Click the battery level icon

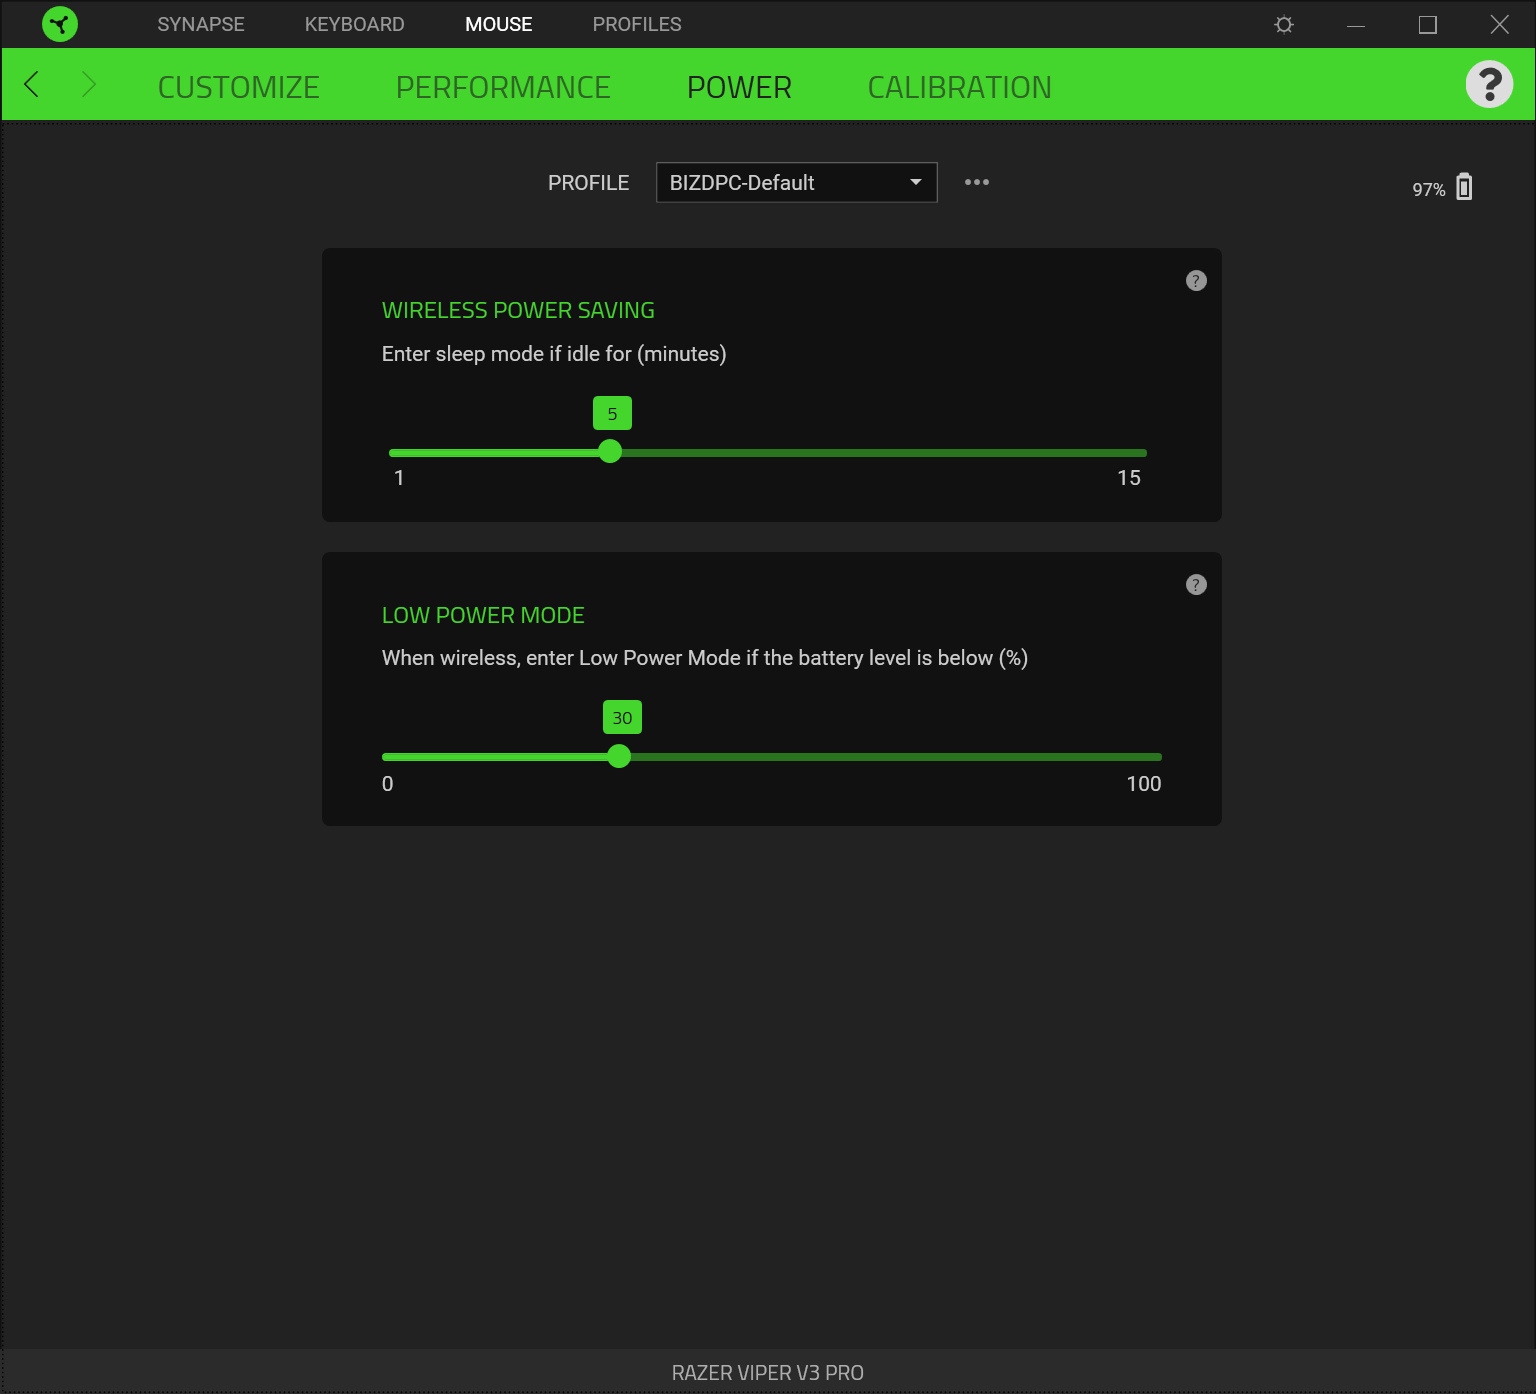tap(1464, 187)
